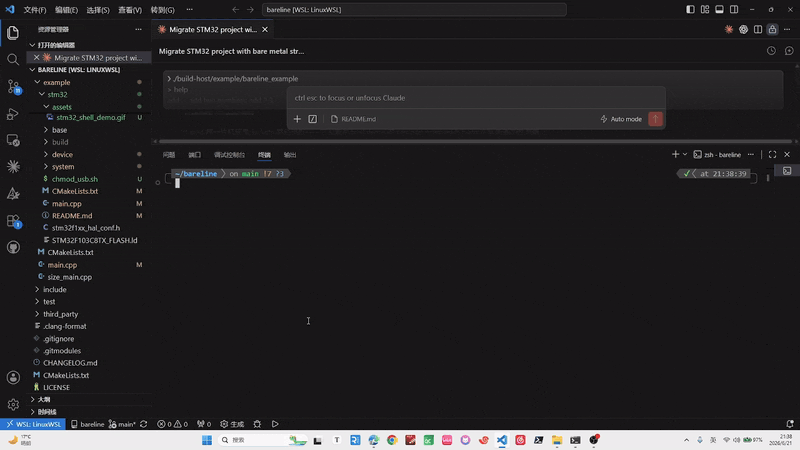Open STM32F103C8TX_FLASH.ld file

pos(94,240)
